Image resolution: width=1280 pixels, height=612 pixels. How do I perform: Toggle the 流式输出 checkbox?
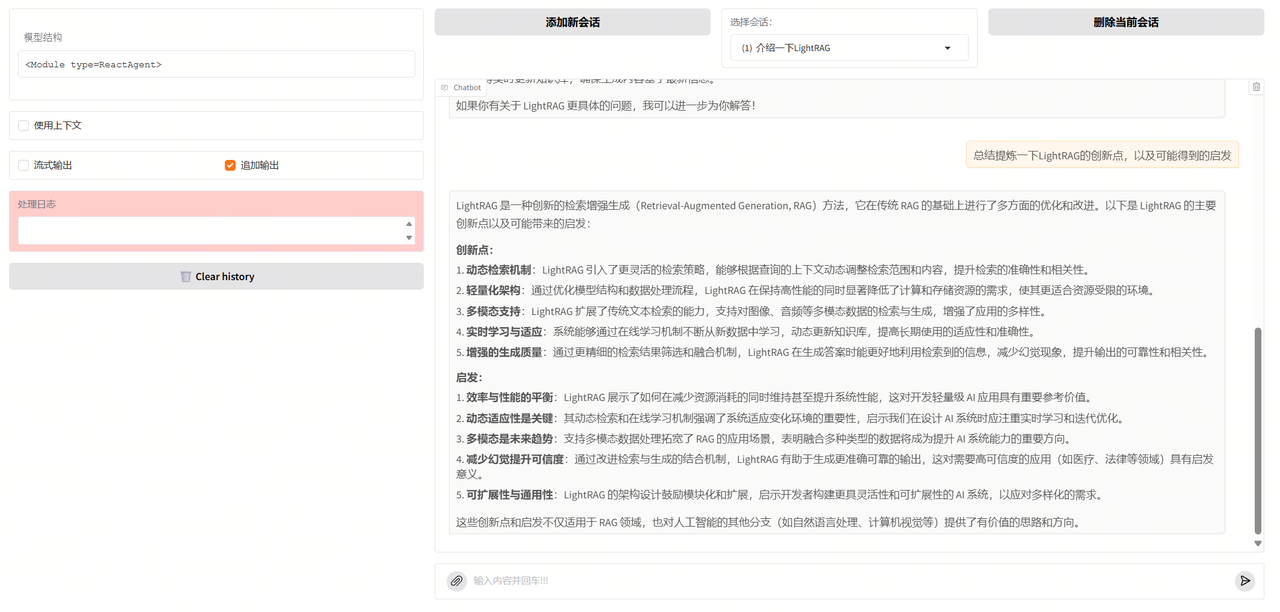(24, 165)
